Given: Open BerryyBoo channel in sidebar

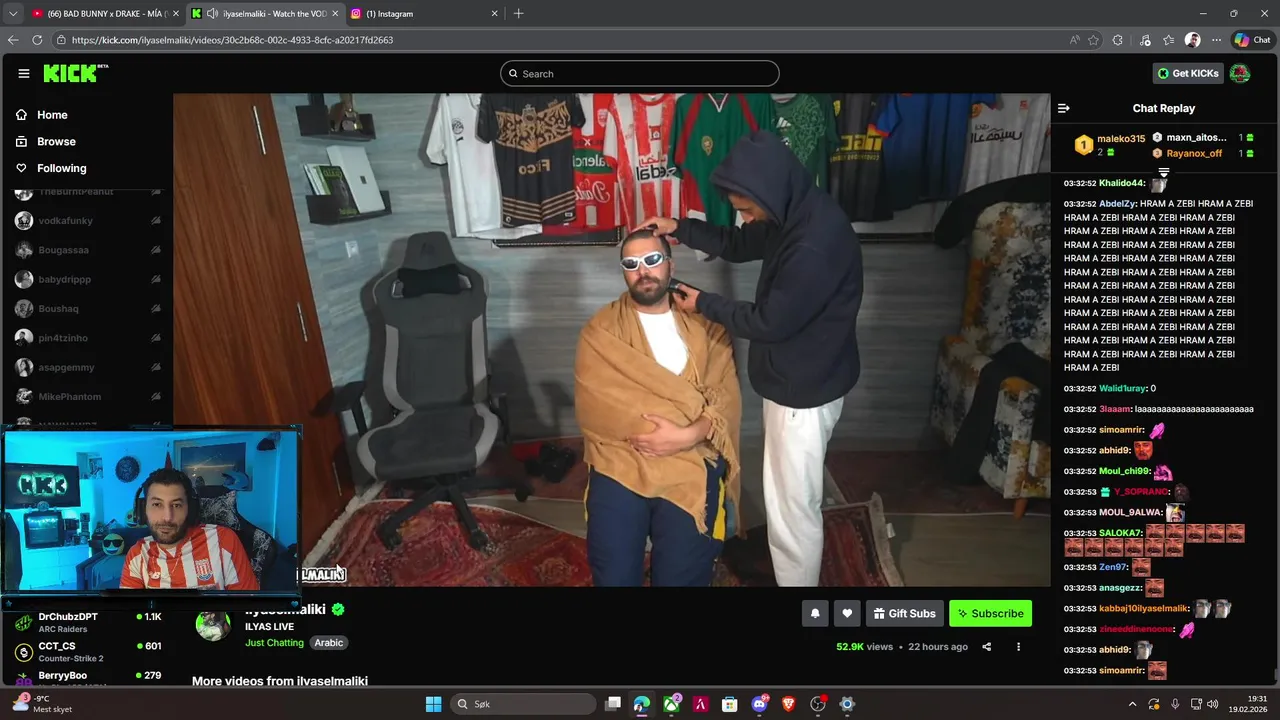Looking at the screenshot, I should [x=87, y=677].
